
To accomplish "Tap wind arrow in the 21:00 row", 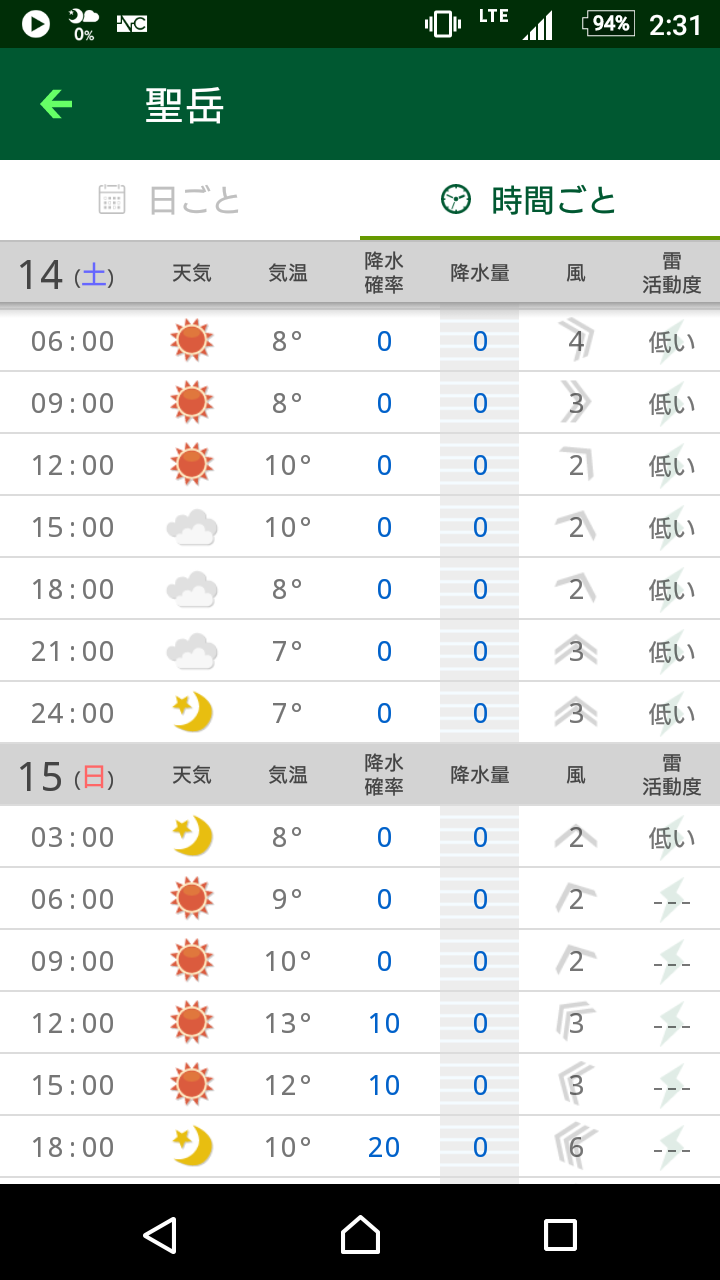I will point(576,651).
